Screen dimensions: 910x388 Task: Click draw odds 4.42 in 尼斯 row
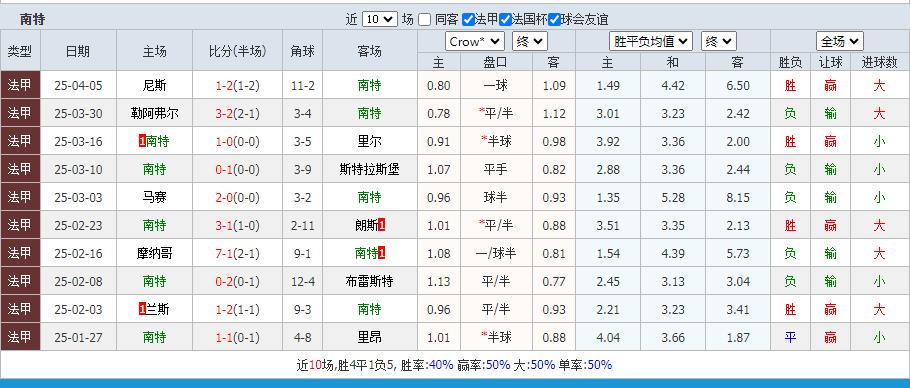(673, 86)
